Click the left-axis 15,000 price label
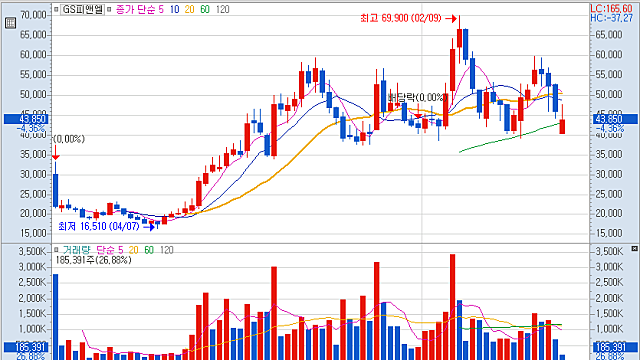Screen dimensions: 640x360 33,233
